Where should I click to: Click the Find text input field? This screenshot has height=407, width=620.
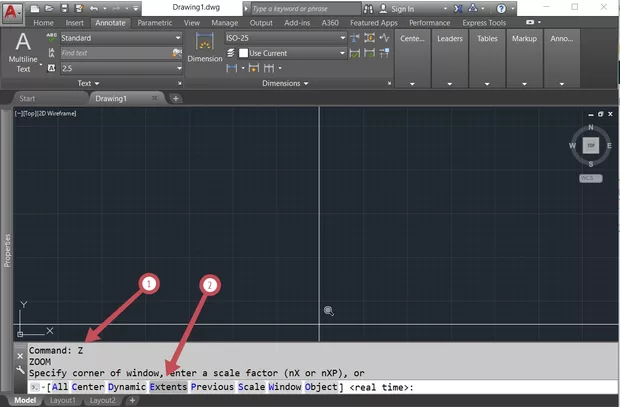tap(114, 53)
